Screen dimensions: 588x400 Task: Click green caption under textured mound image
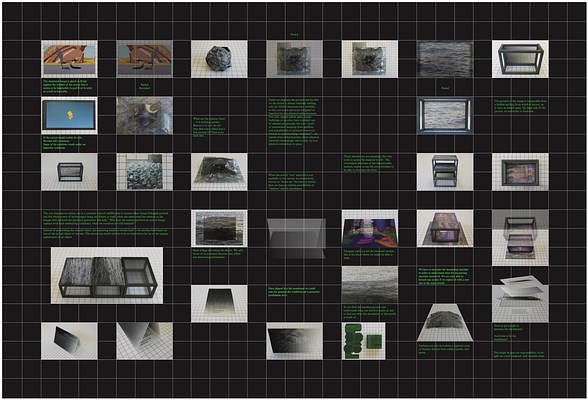[x=444, y=349]
